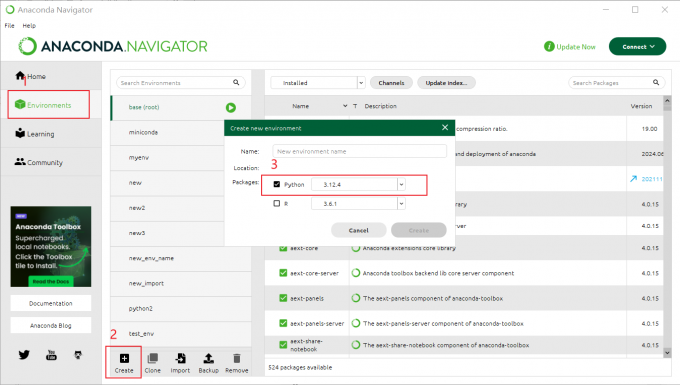Open the Anaconda Blog link button
Viewport: 680px width, 385px height.
(x=51, y=325)
